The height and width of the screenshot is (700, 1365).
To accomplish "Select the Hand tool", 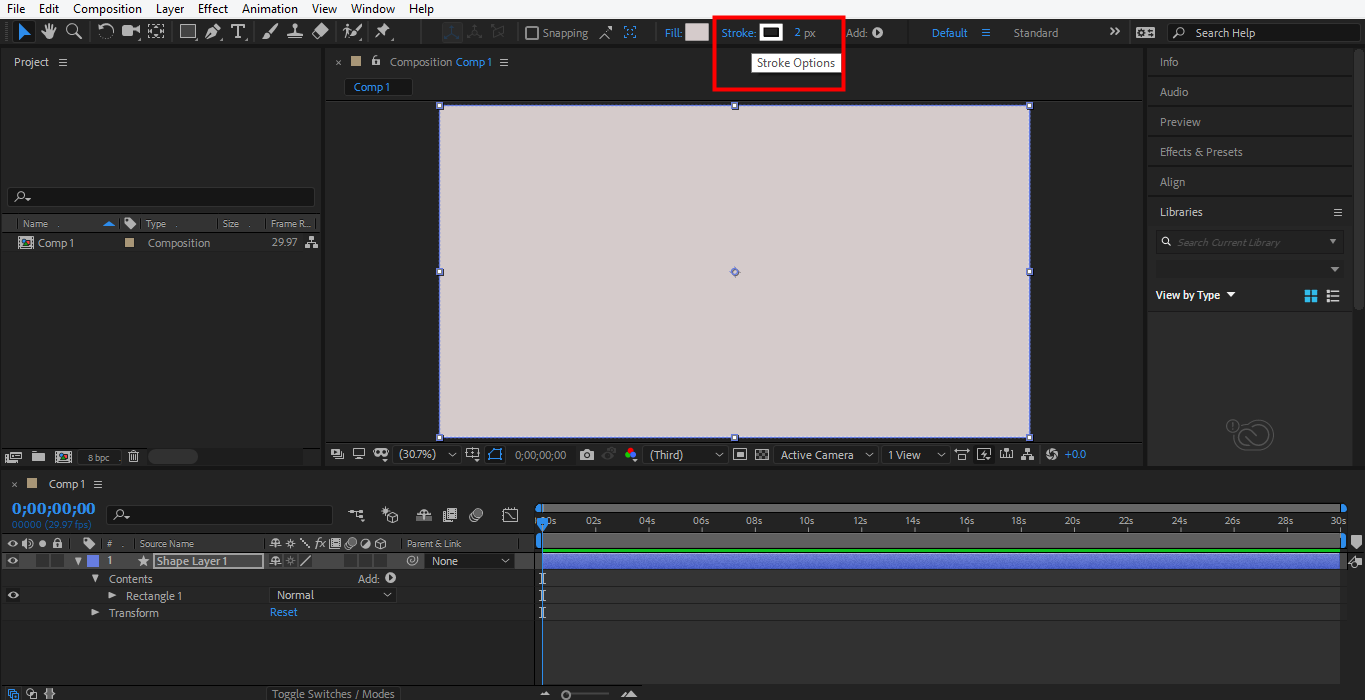I will [x=48, y=32].
